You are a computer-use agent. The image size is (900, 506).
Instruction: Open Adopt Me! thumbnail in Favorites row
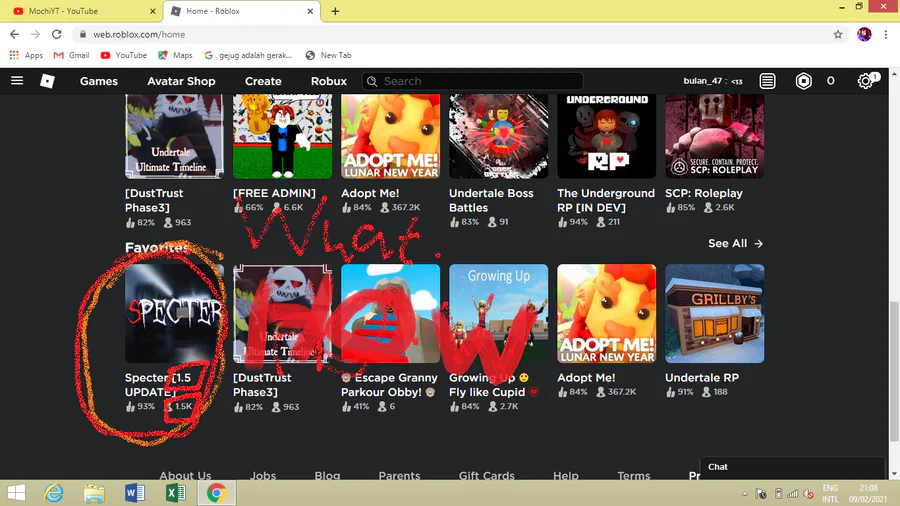tap(607, 313)
